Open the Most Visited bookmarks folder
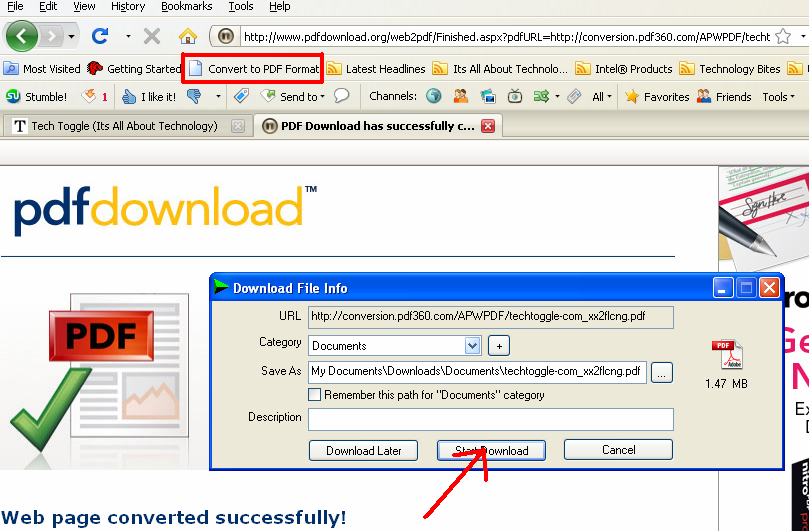The width and height of the screenshot is (809, 531). tap(42, 69)
